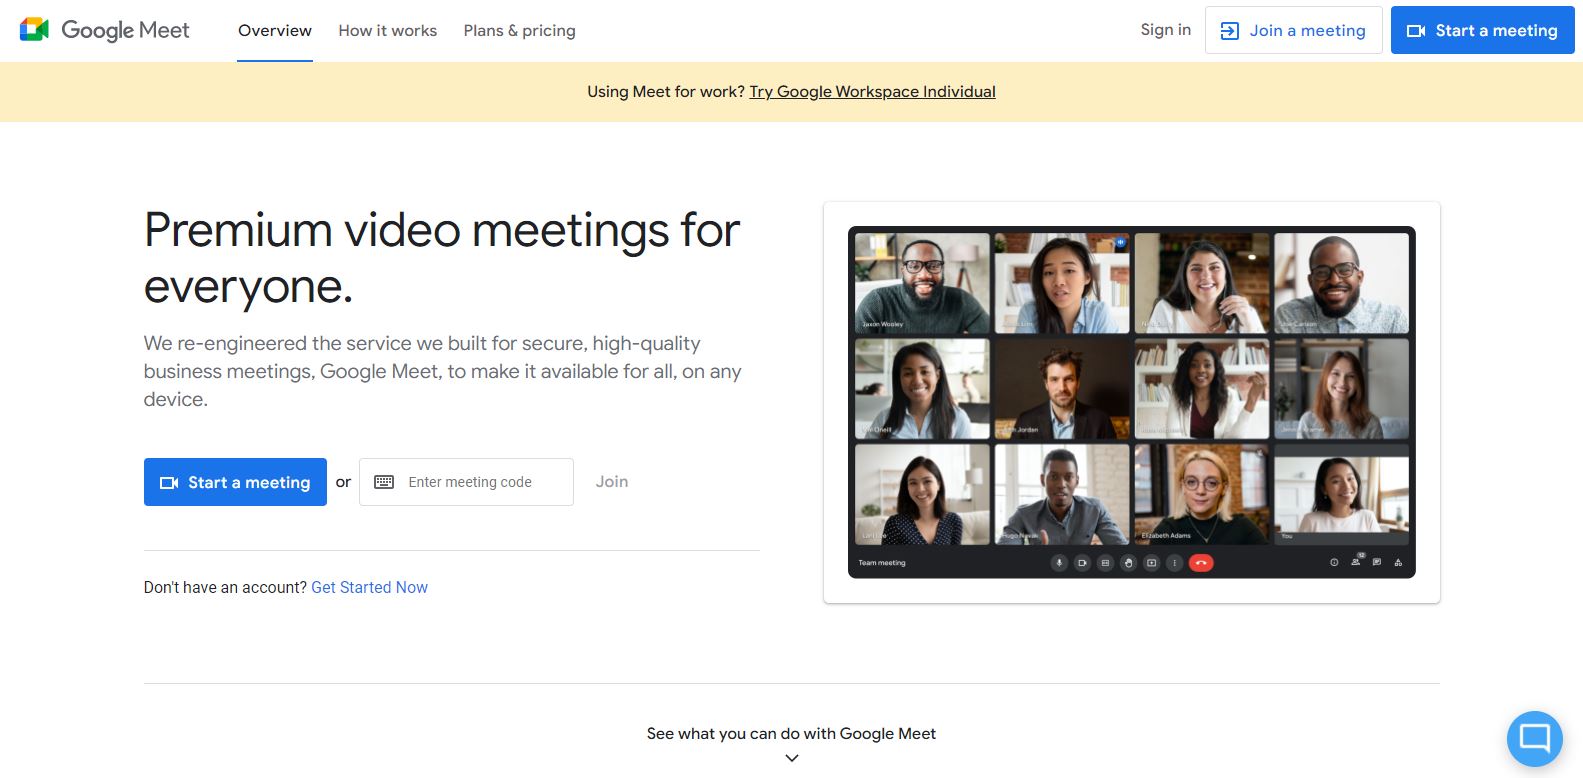Viewport: 1583px width, 778px height.
Task: Click the header Start a meeting button
Action: [x=1483, y=31]
